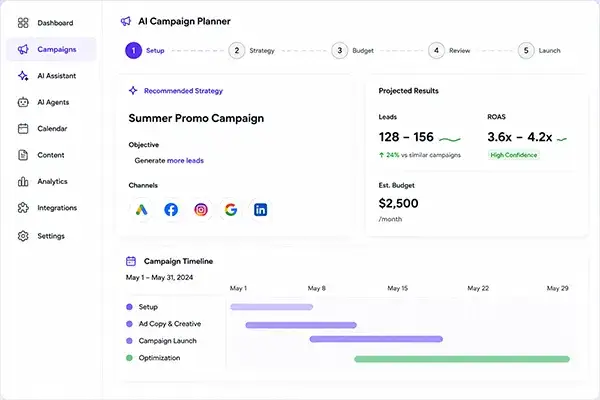The height and width of the screenshot is (400, 600).
Task: Select the Instagram channel icon
Action: tap(201, 210)
